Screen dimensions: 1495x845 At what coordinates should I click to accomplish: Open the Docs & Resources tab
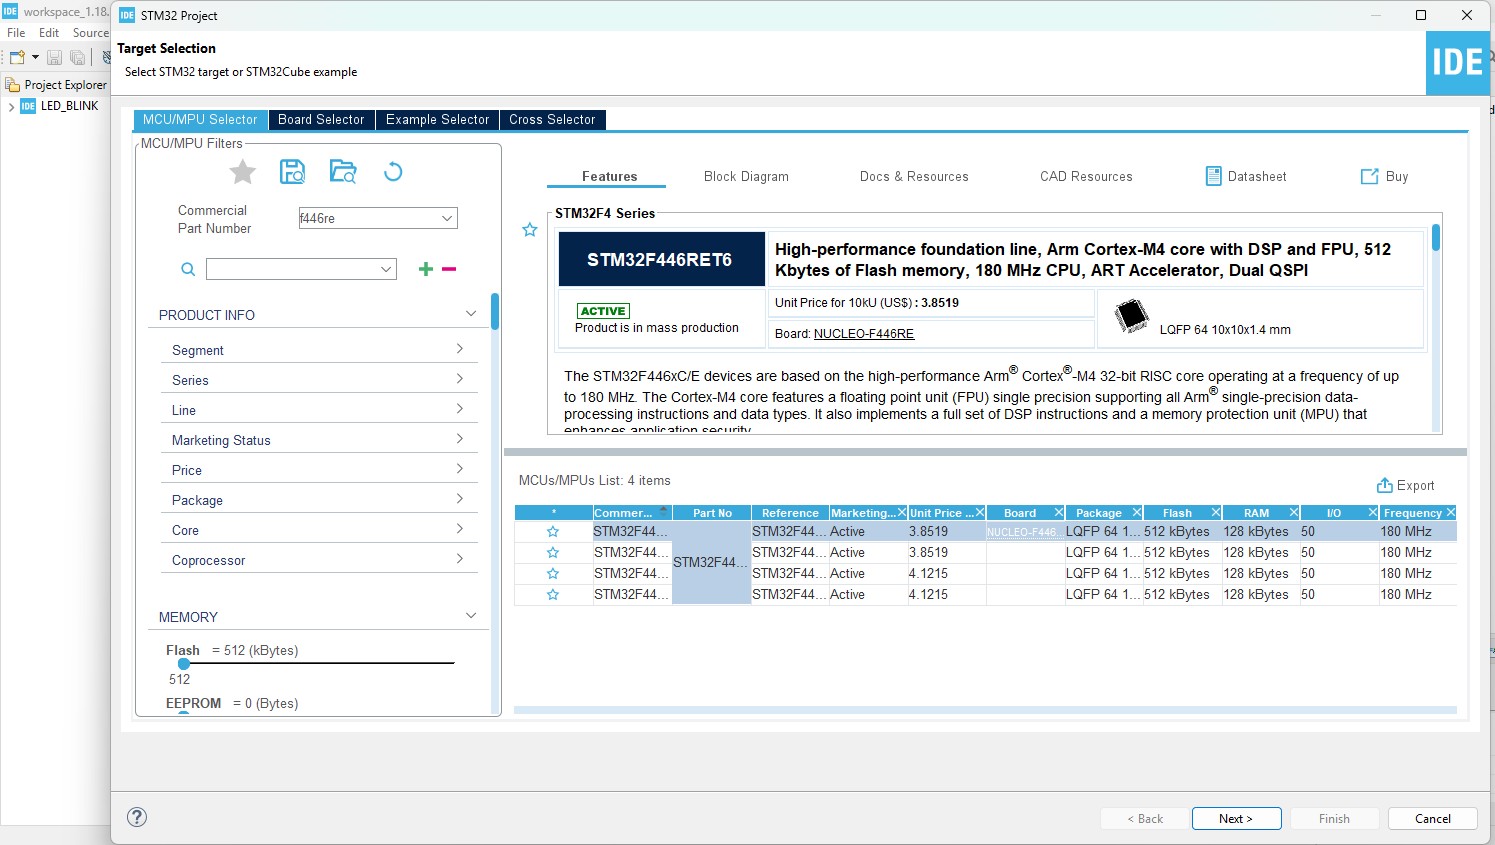[914, 176]
